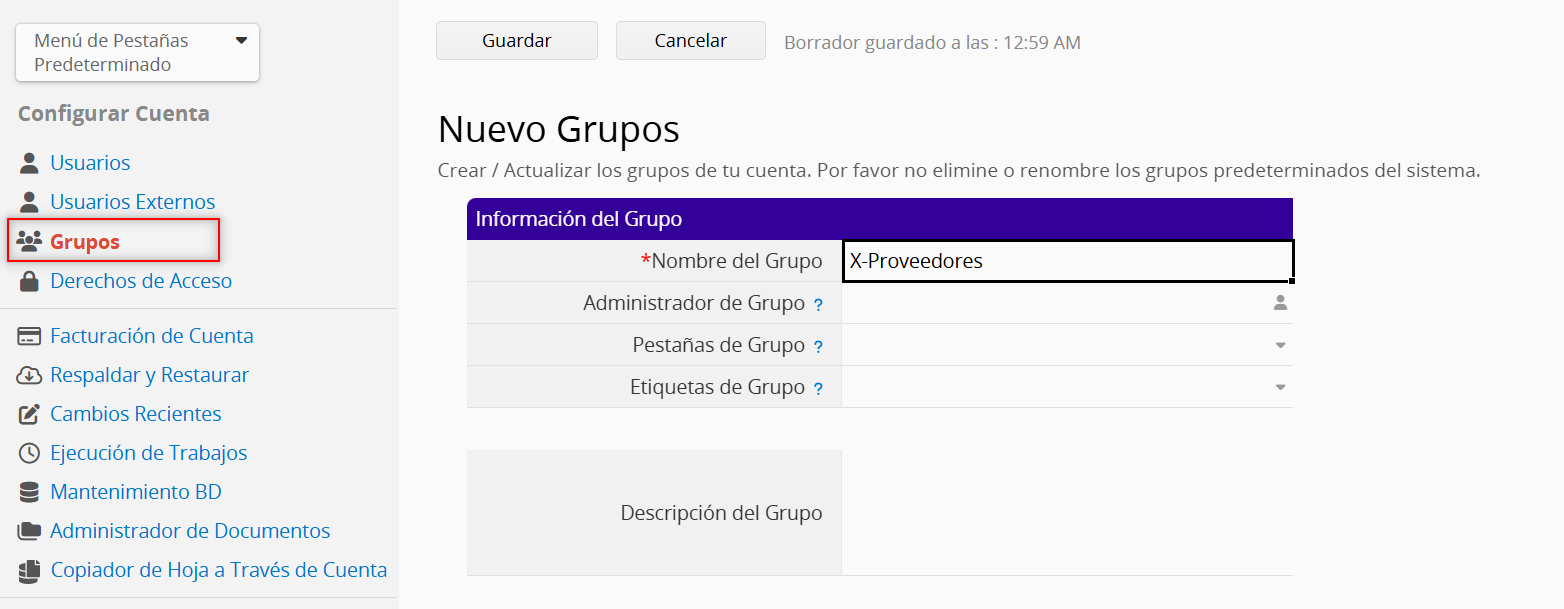Screen dimensions: 1564x609
Task: Click the user picker icon in Administrador de Grupo
Action: point(1280,303)
